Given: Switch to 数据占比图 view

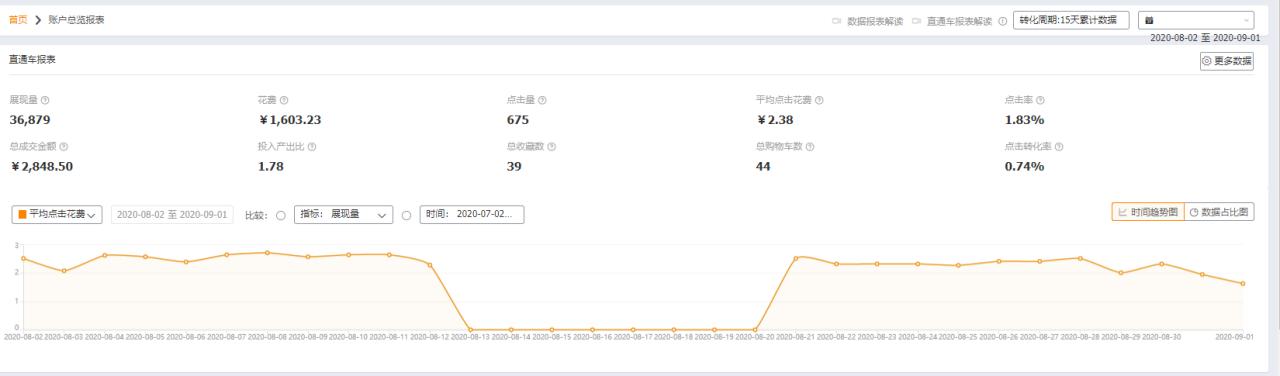Looking at the screenshot, I should tap(1219, 212).
